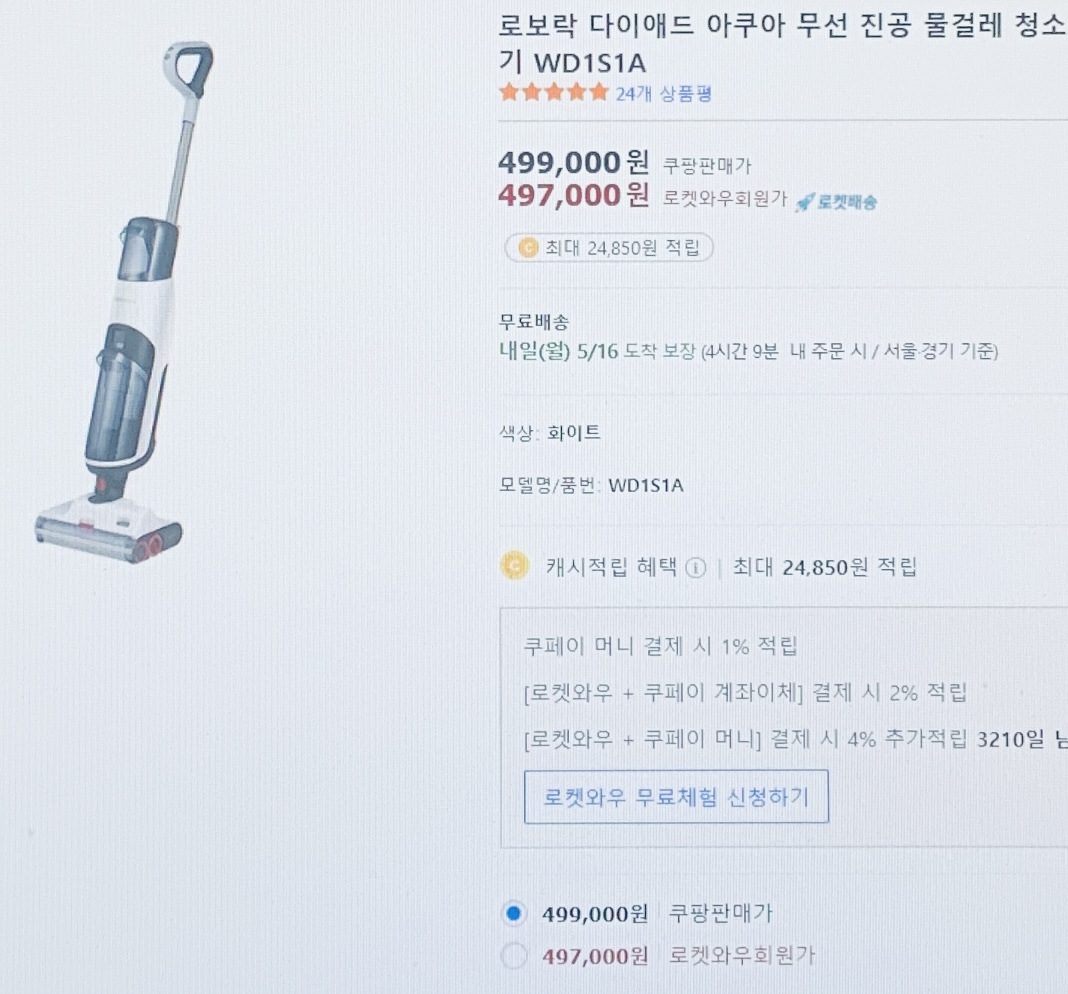Click the 캐시적립 혜택 coin icon

(x=515, y=565)
